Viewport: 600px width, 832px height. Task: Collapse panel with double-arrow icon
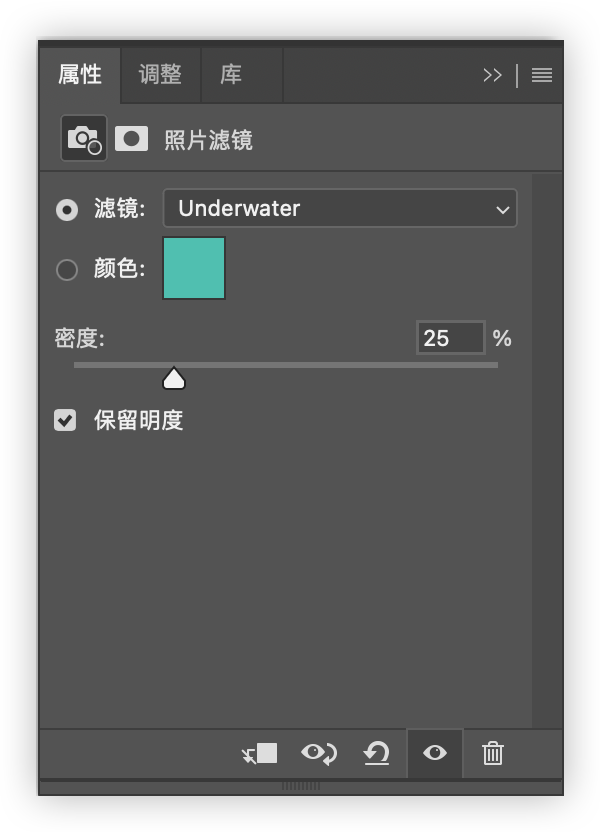pos(492,75)
